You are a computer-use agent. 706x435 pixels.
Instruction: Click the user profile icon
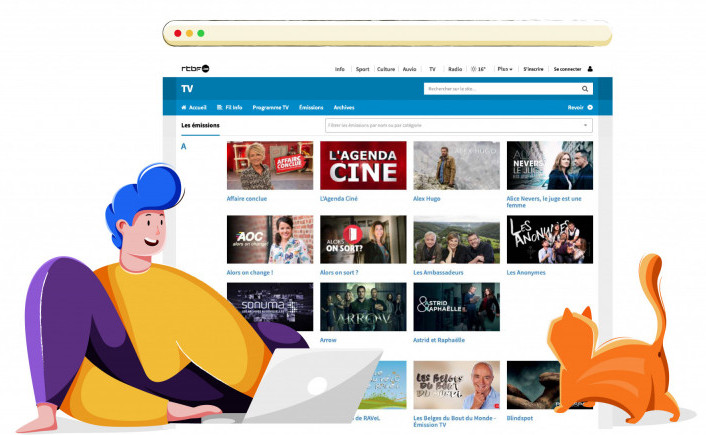(590, 69)
